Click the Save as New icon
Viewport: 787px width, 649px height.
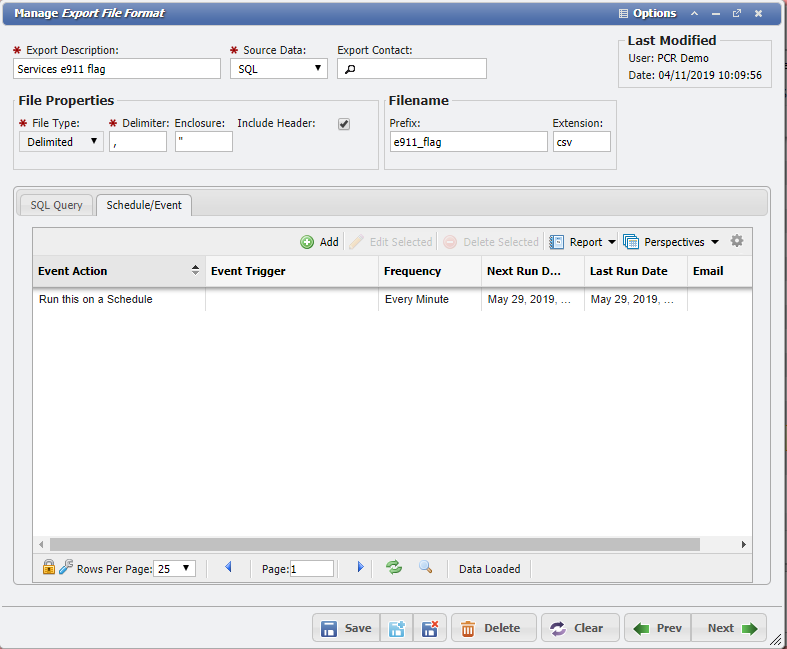coord(397,628)
